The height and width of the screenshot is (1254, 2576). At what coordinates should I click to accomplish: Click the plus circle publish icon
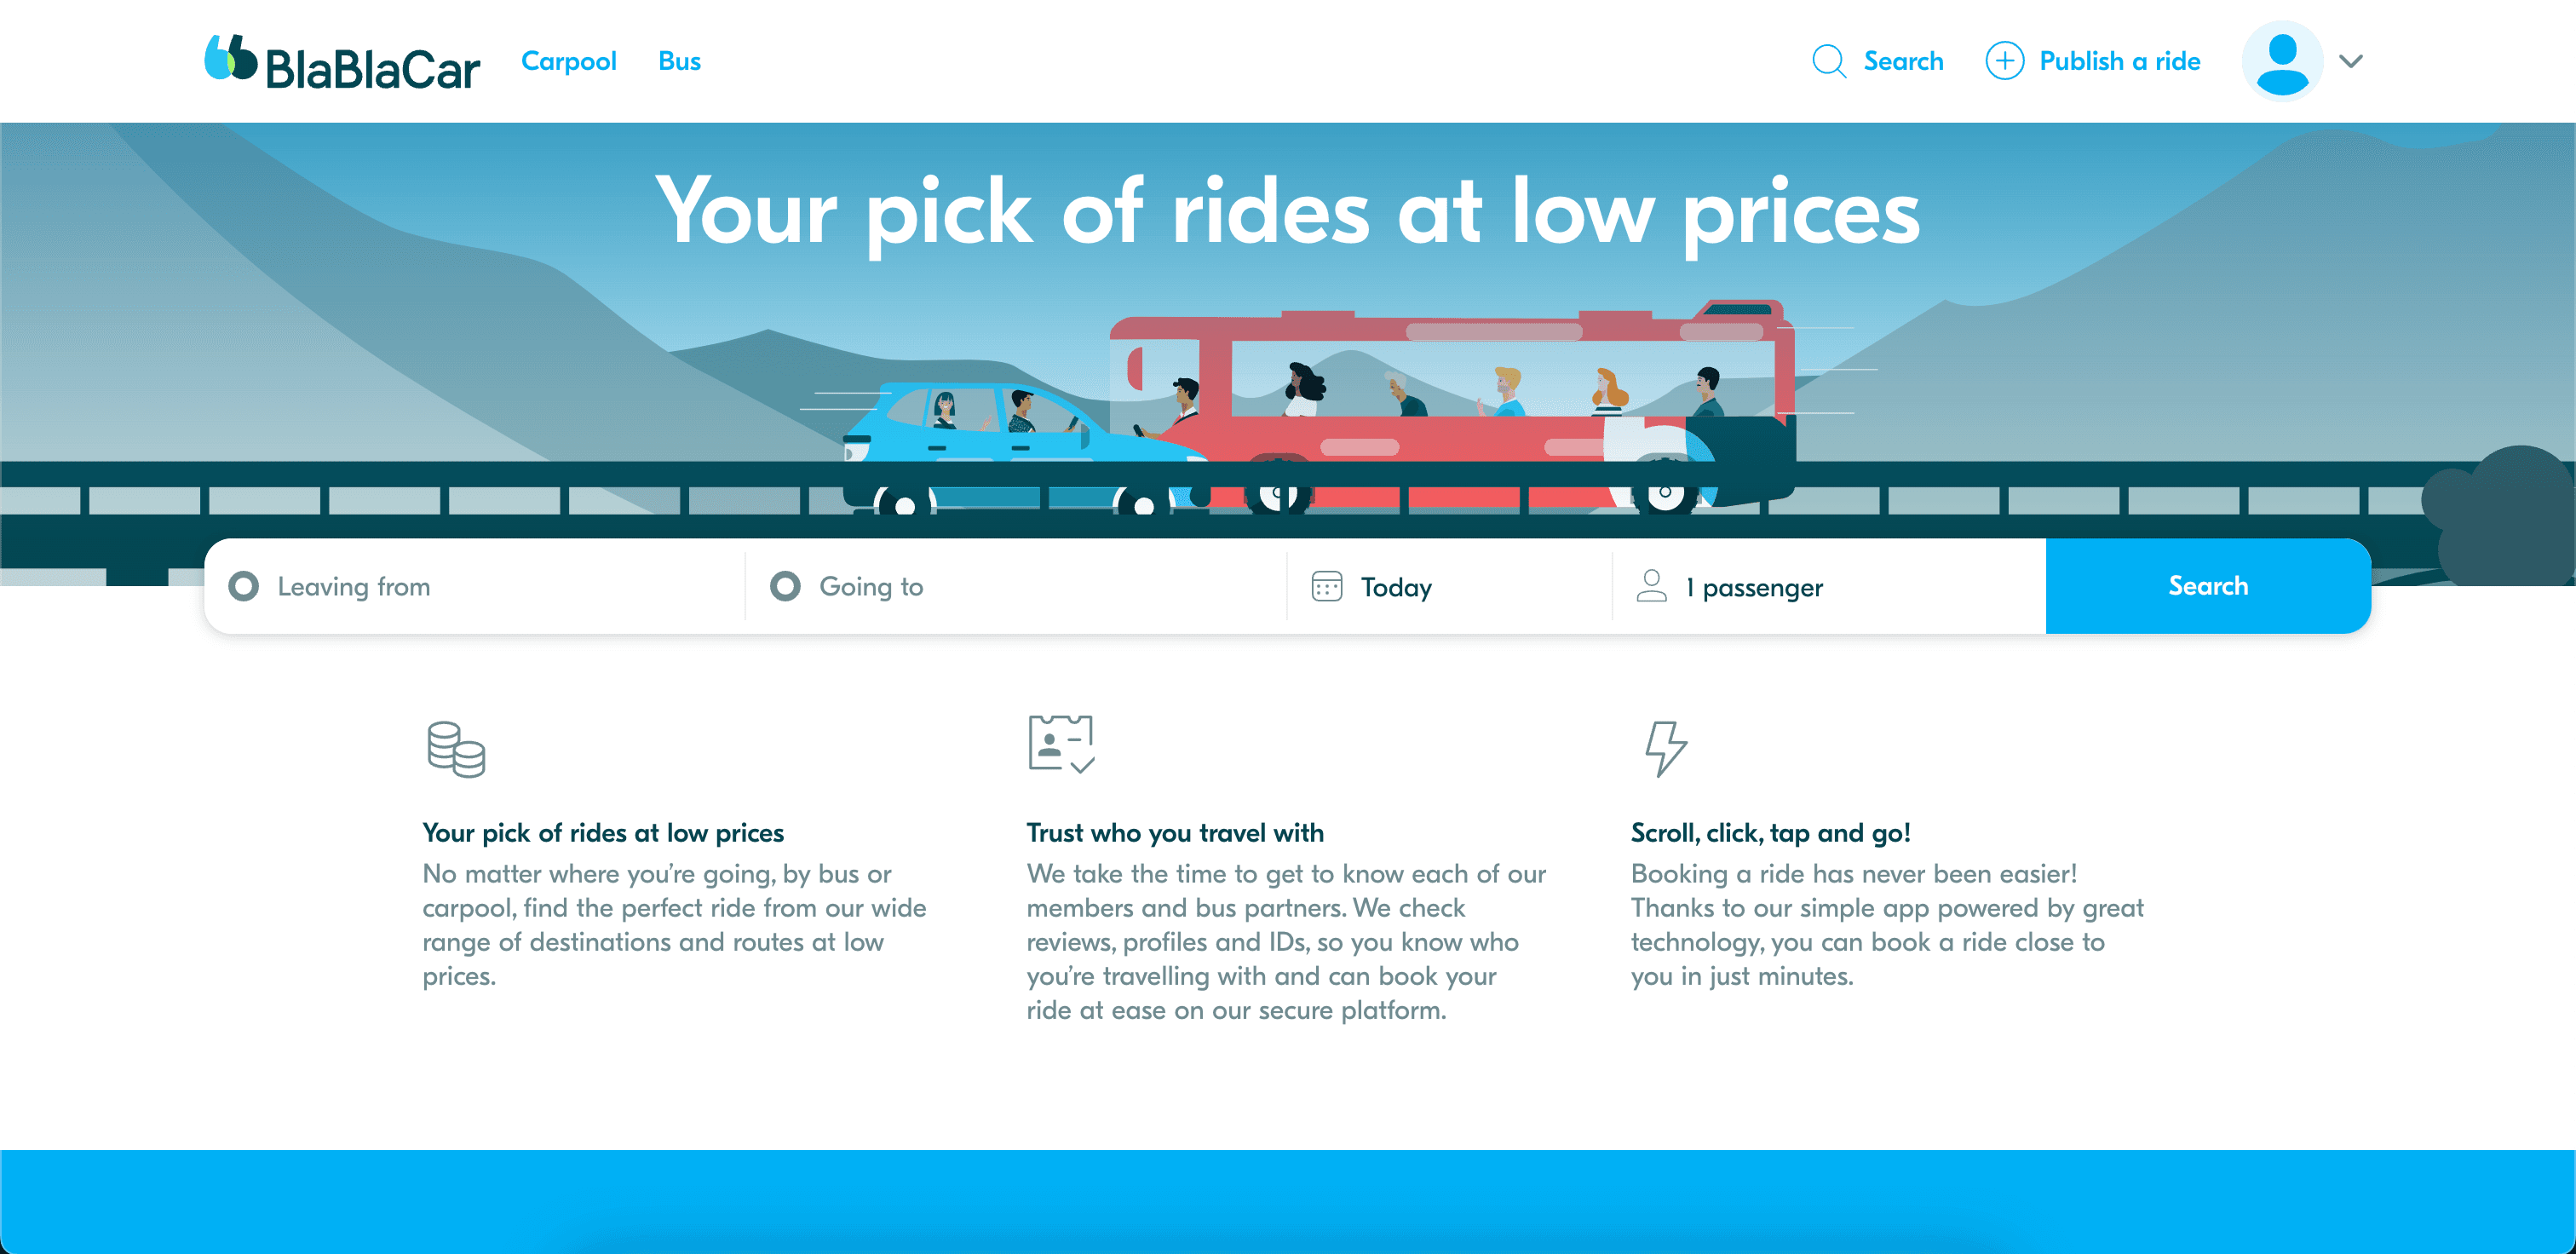tap(2004, 61)
